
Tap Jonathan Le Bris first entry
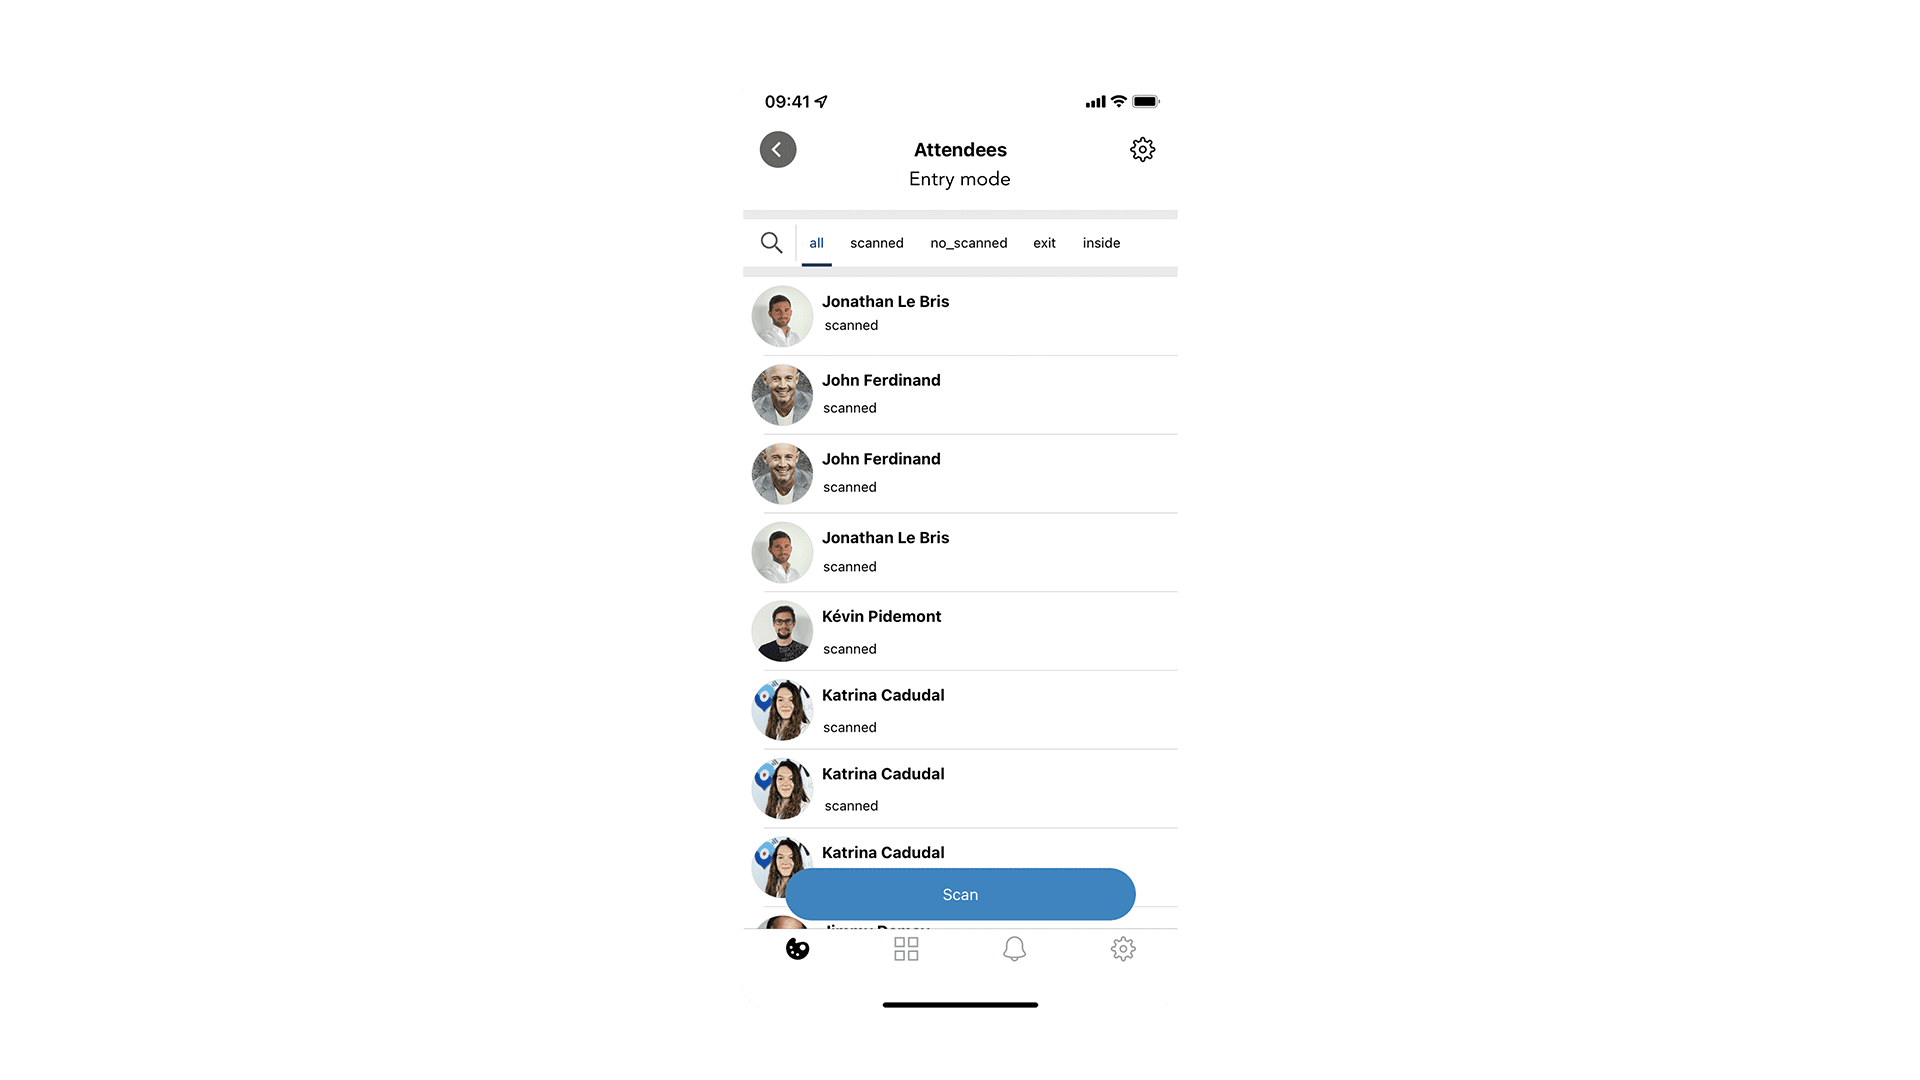(x=960, y=313)
